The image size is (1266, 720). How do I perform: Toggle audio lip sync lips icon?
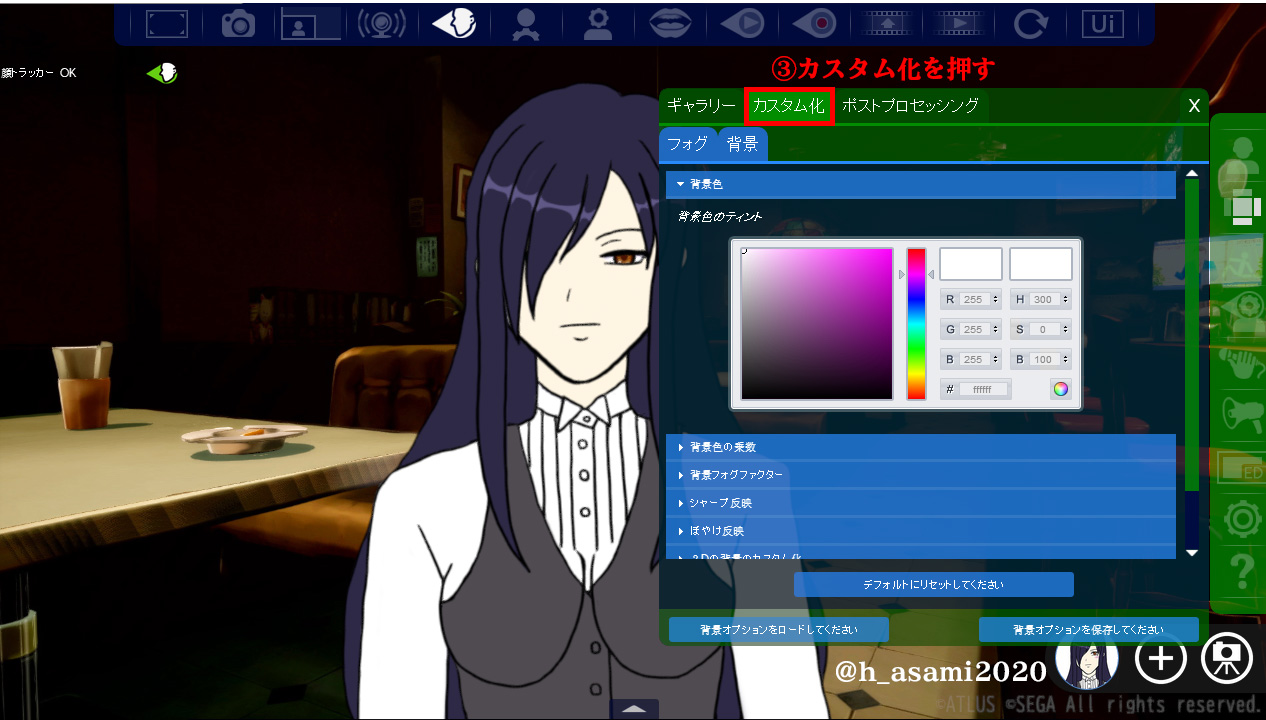(x=670, y=23)
